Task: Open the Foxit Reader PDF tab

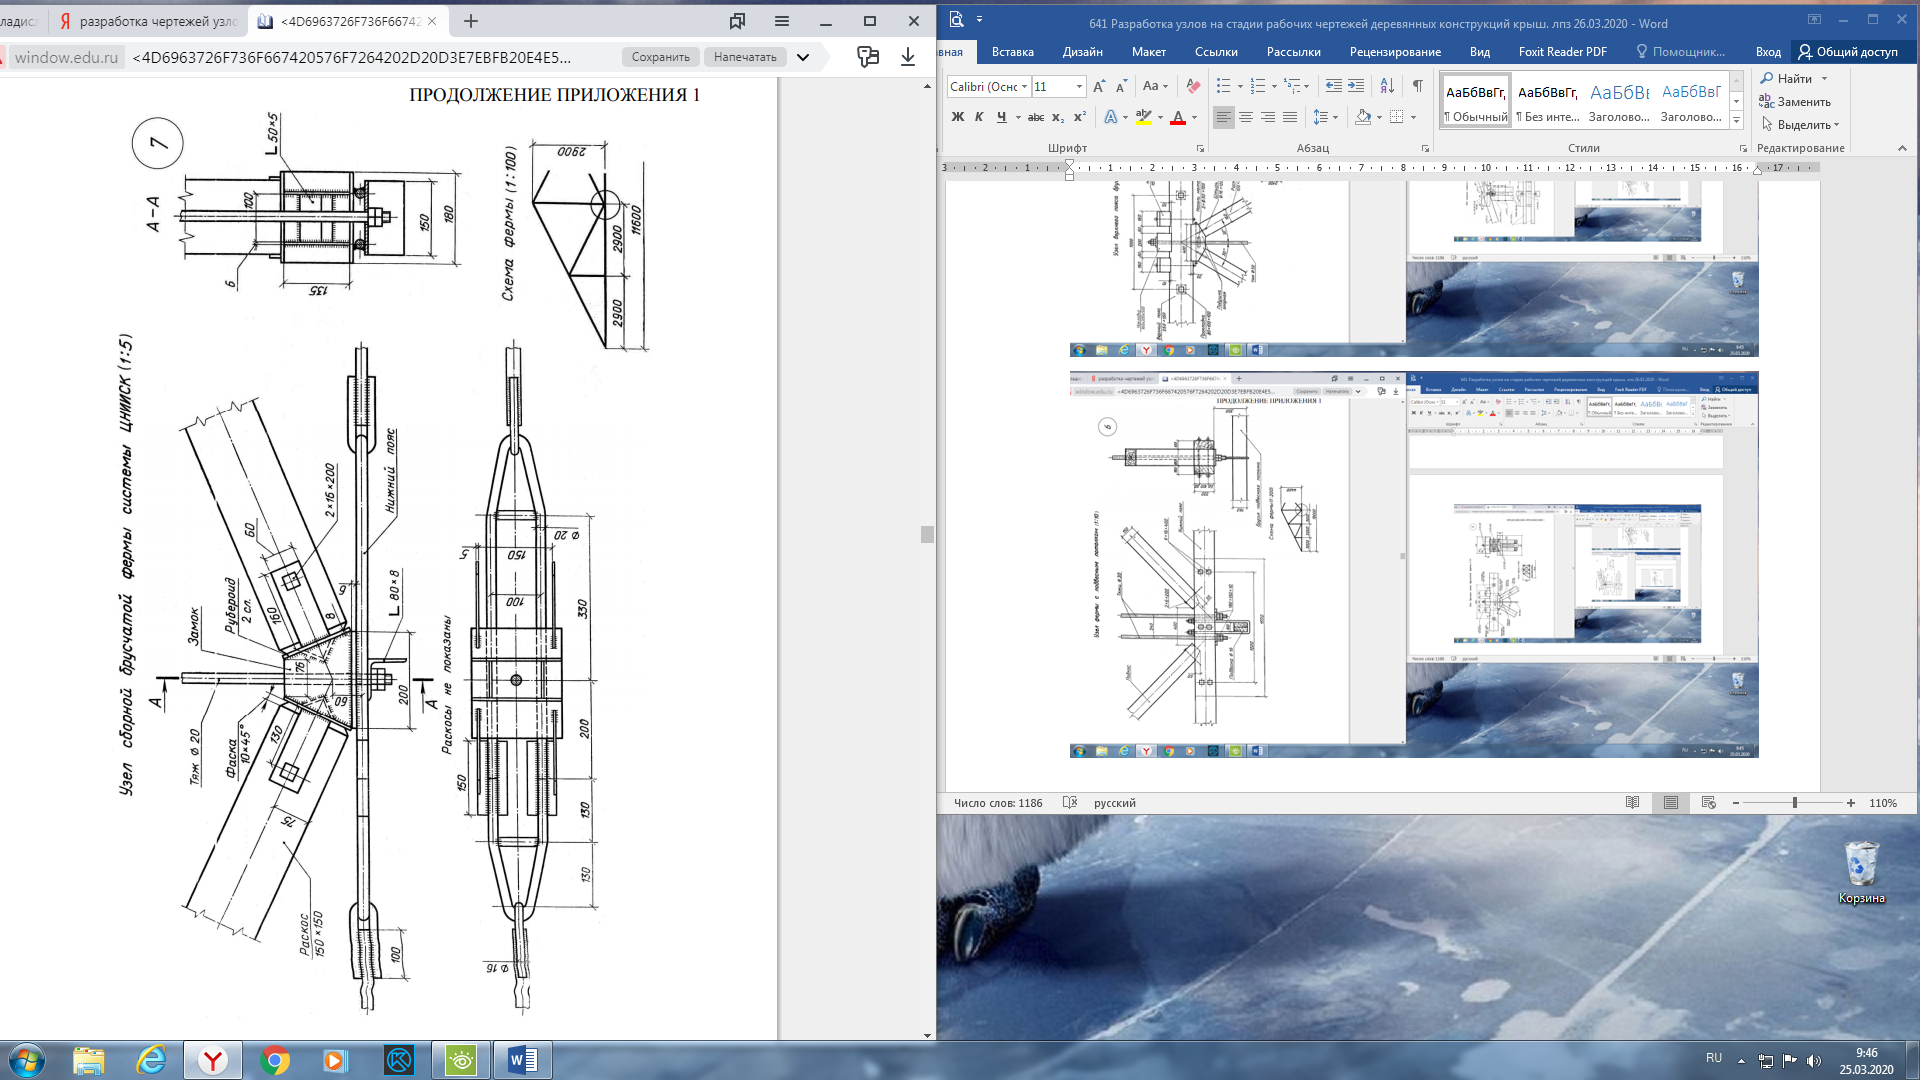Action: pyautogui.click(x=1562, y=52)
